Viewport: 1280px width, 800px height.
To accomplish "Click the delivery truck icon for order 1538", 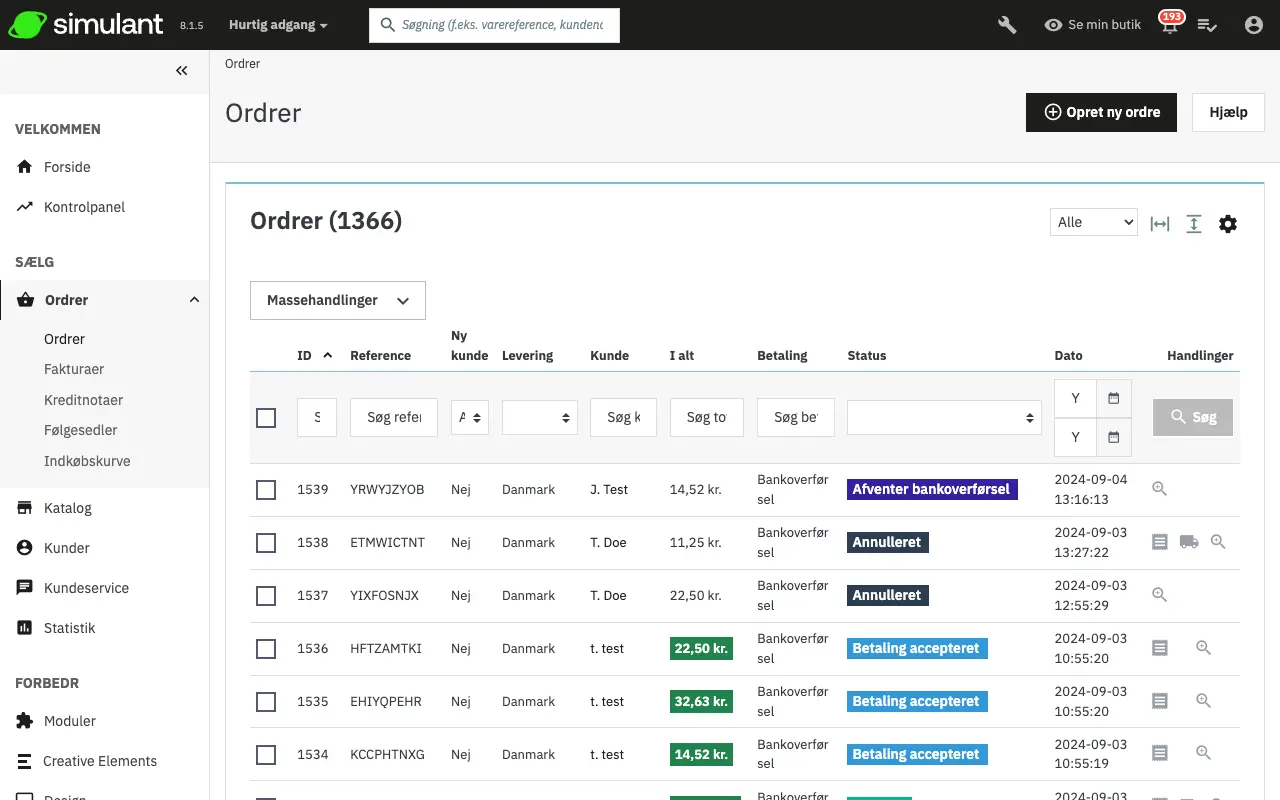I will 1189,542.
